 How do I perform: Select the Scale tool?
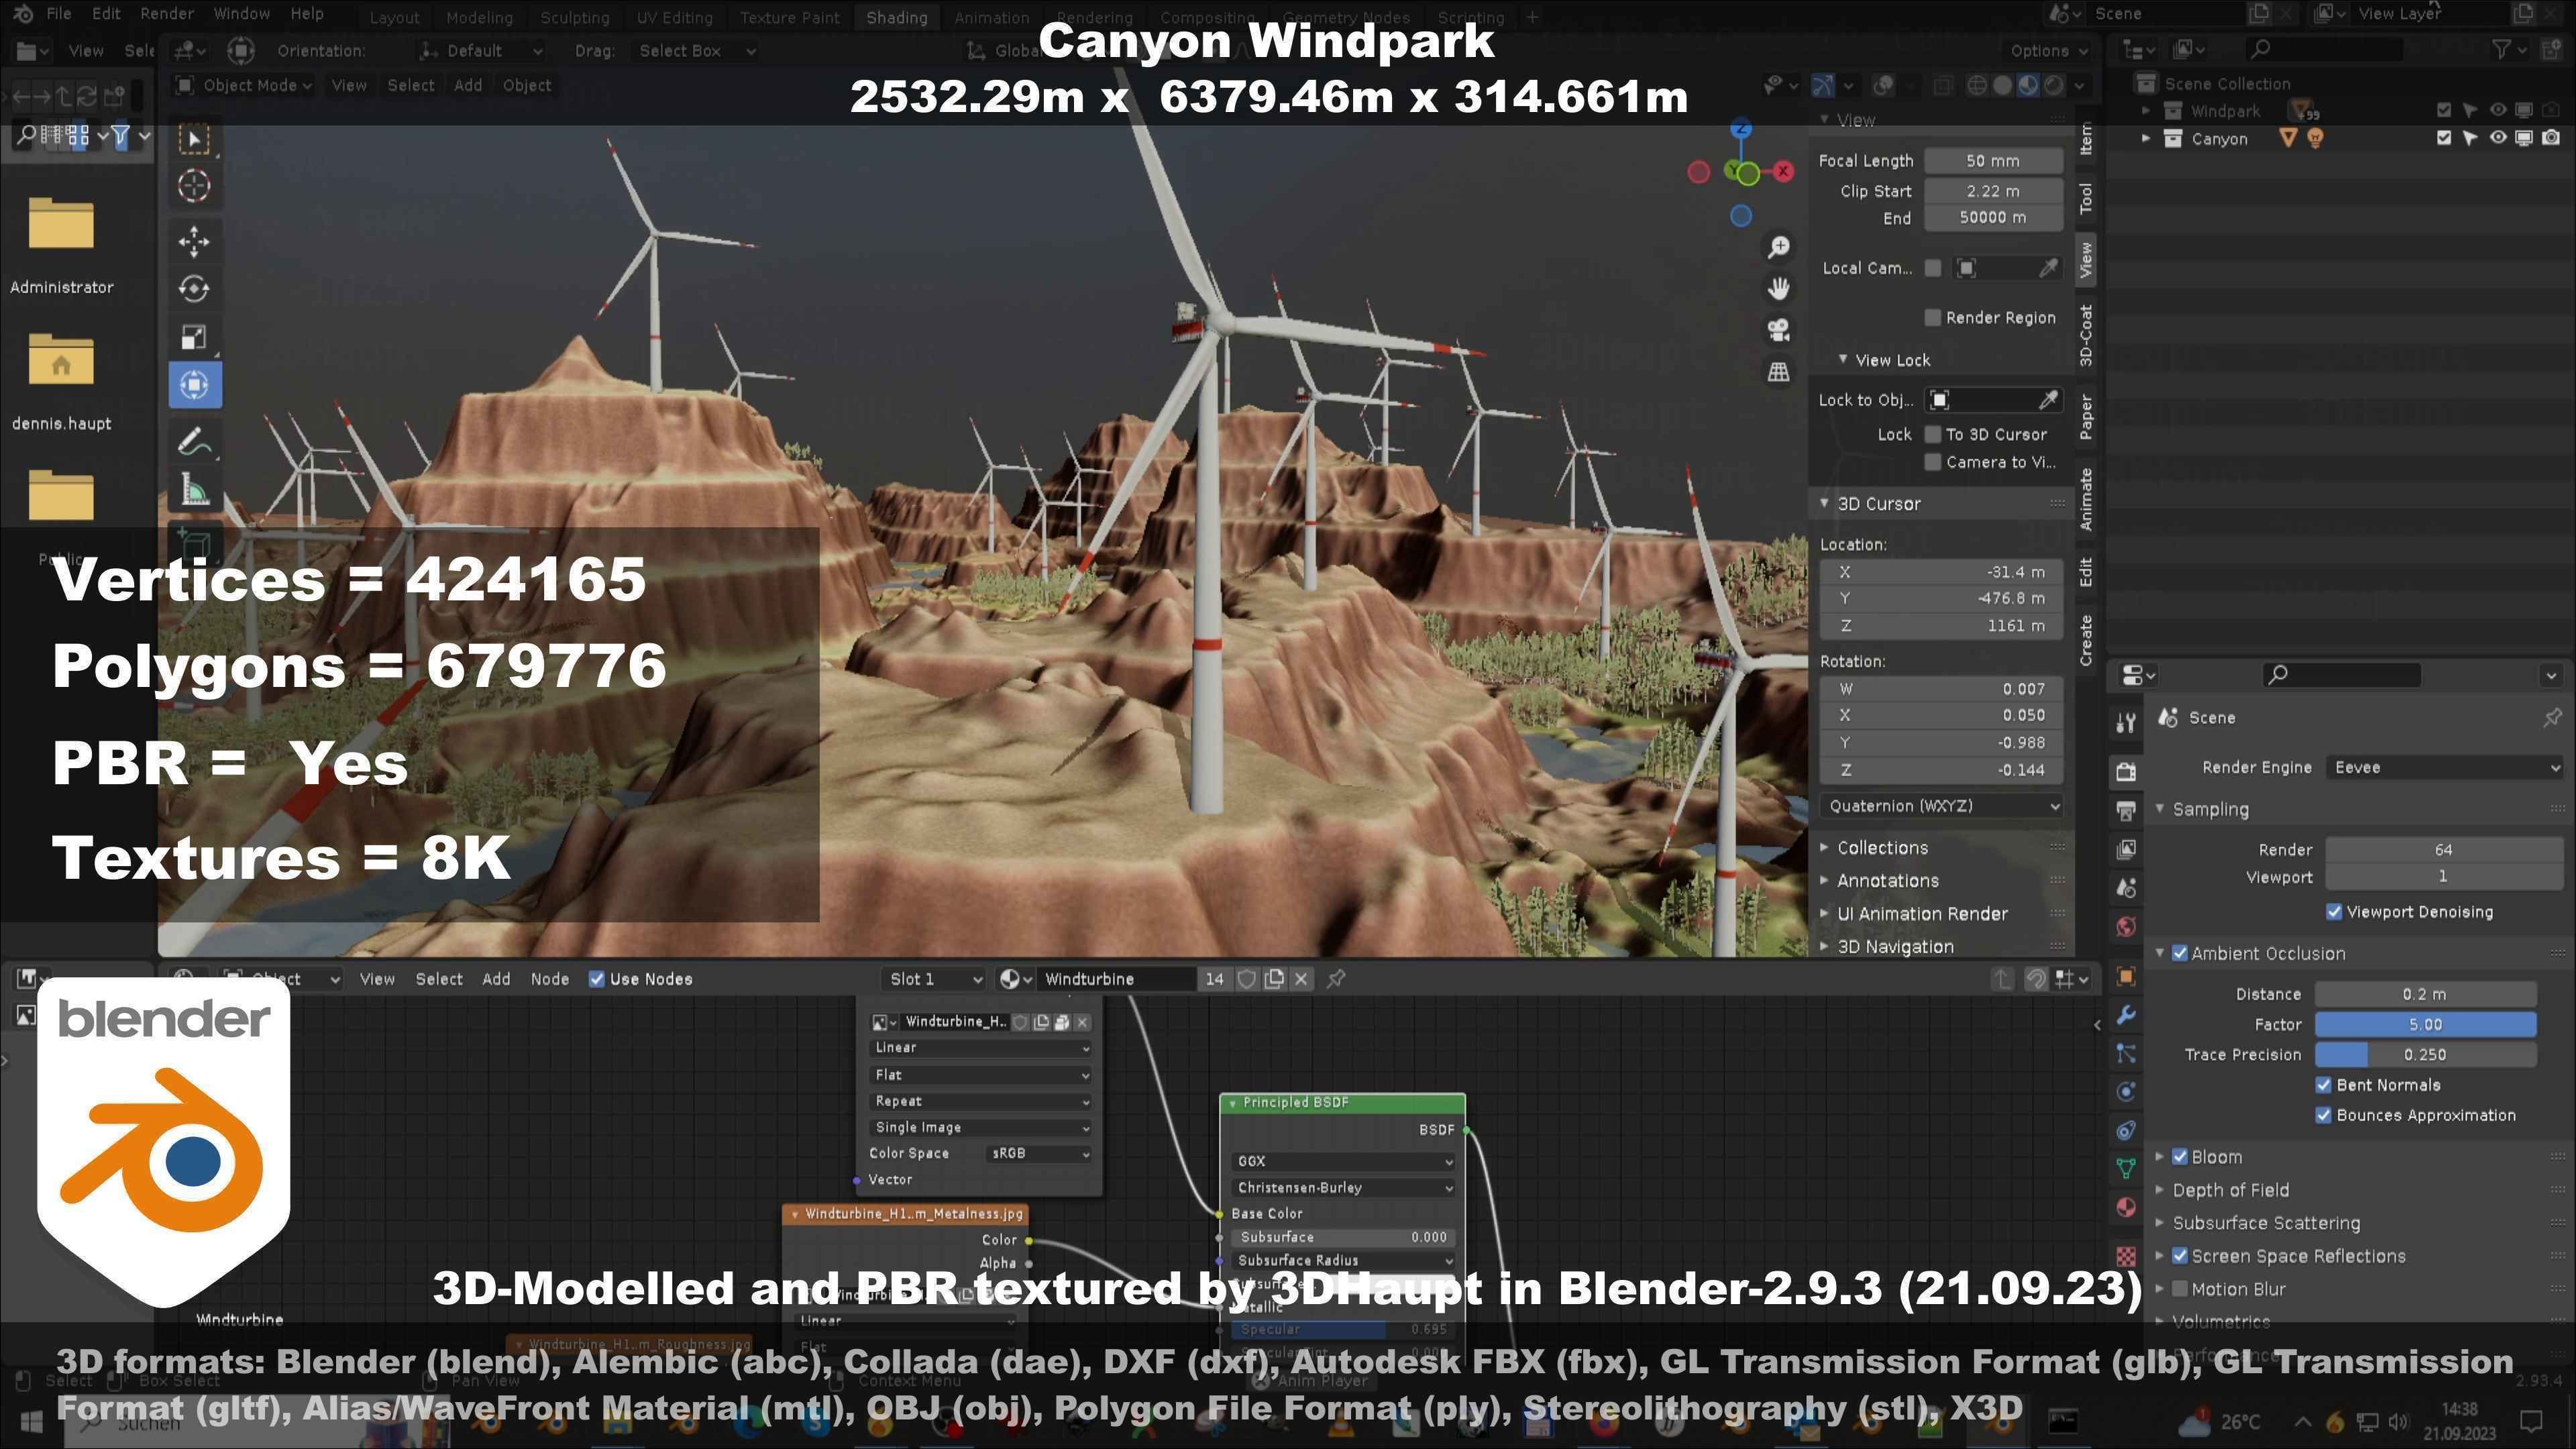[x=194, y=337]
